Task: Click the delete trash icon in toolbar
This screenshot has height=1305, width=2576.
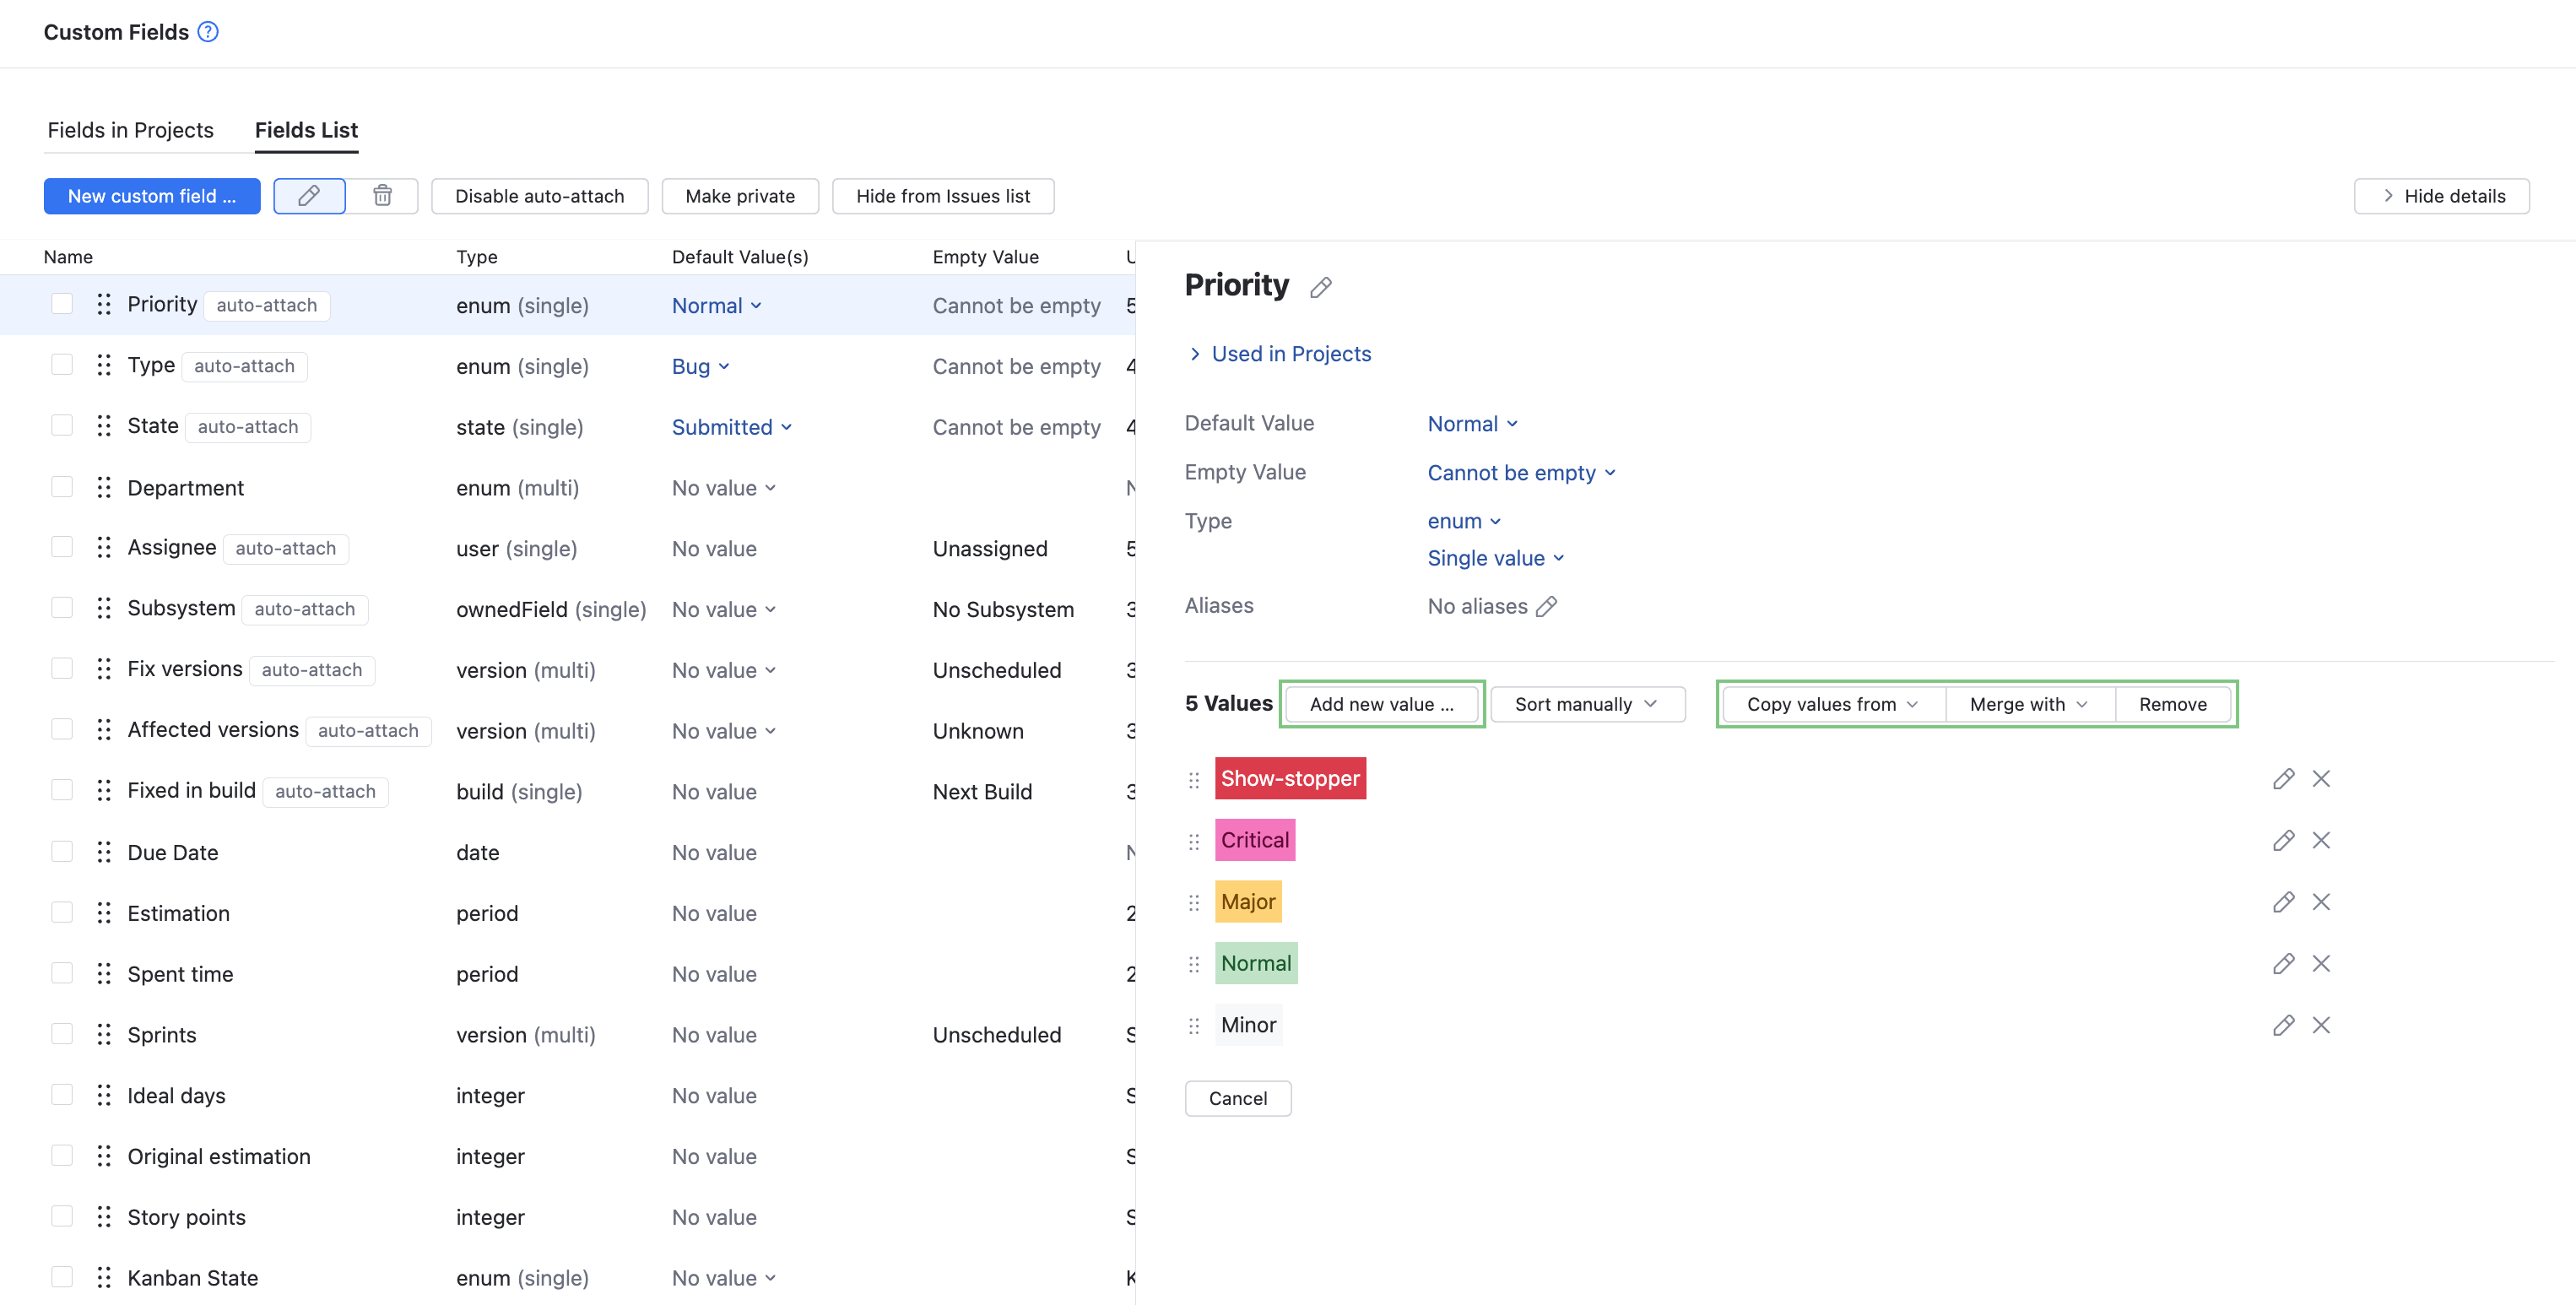Action: click(x=382, y=195)
